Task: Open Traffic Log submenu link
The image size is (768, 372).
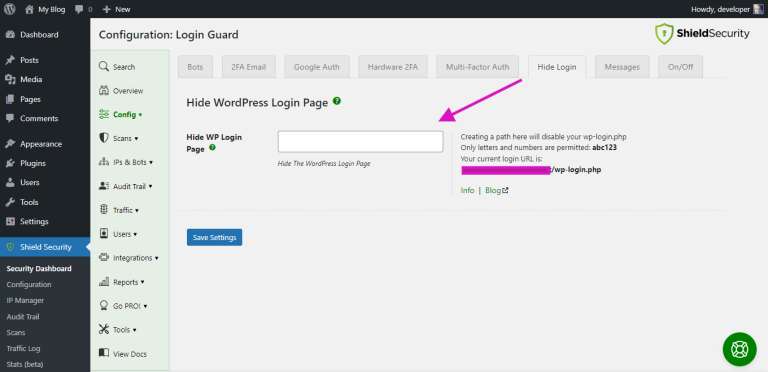Action: click(x=23, y=349)
